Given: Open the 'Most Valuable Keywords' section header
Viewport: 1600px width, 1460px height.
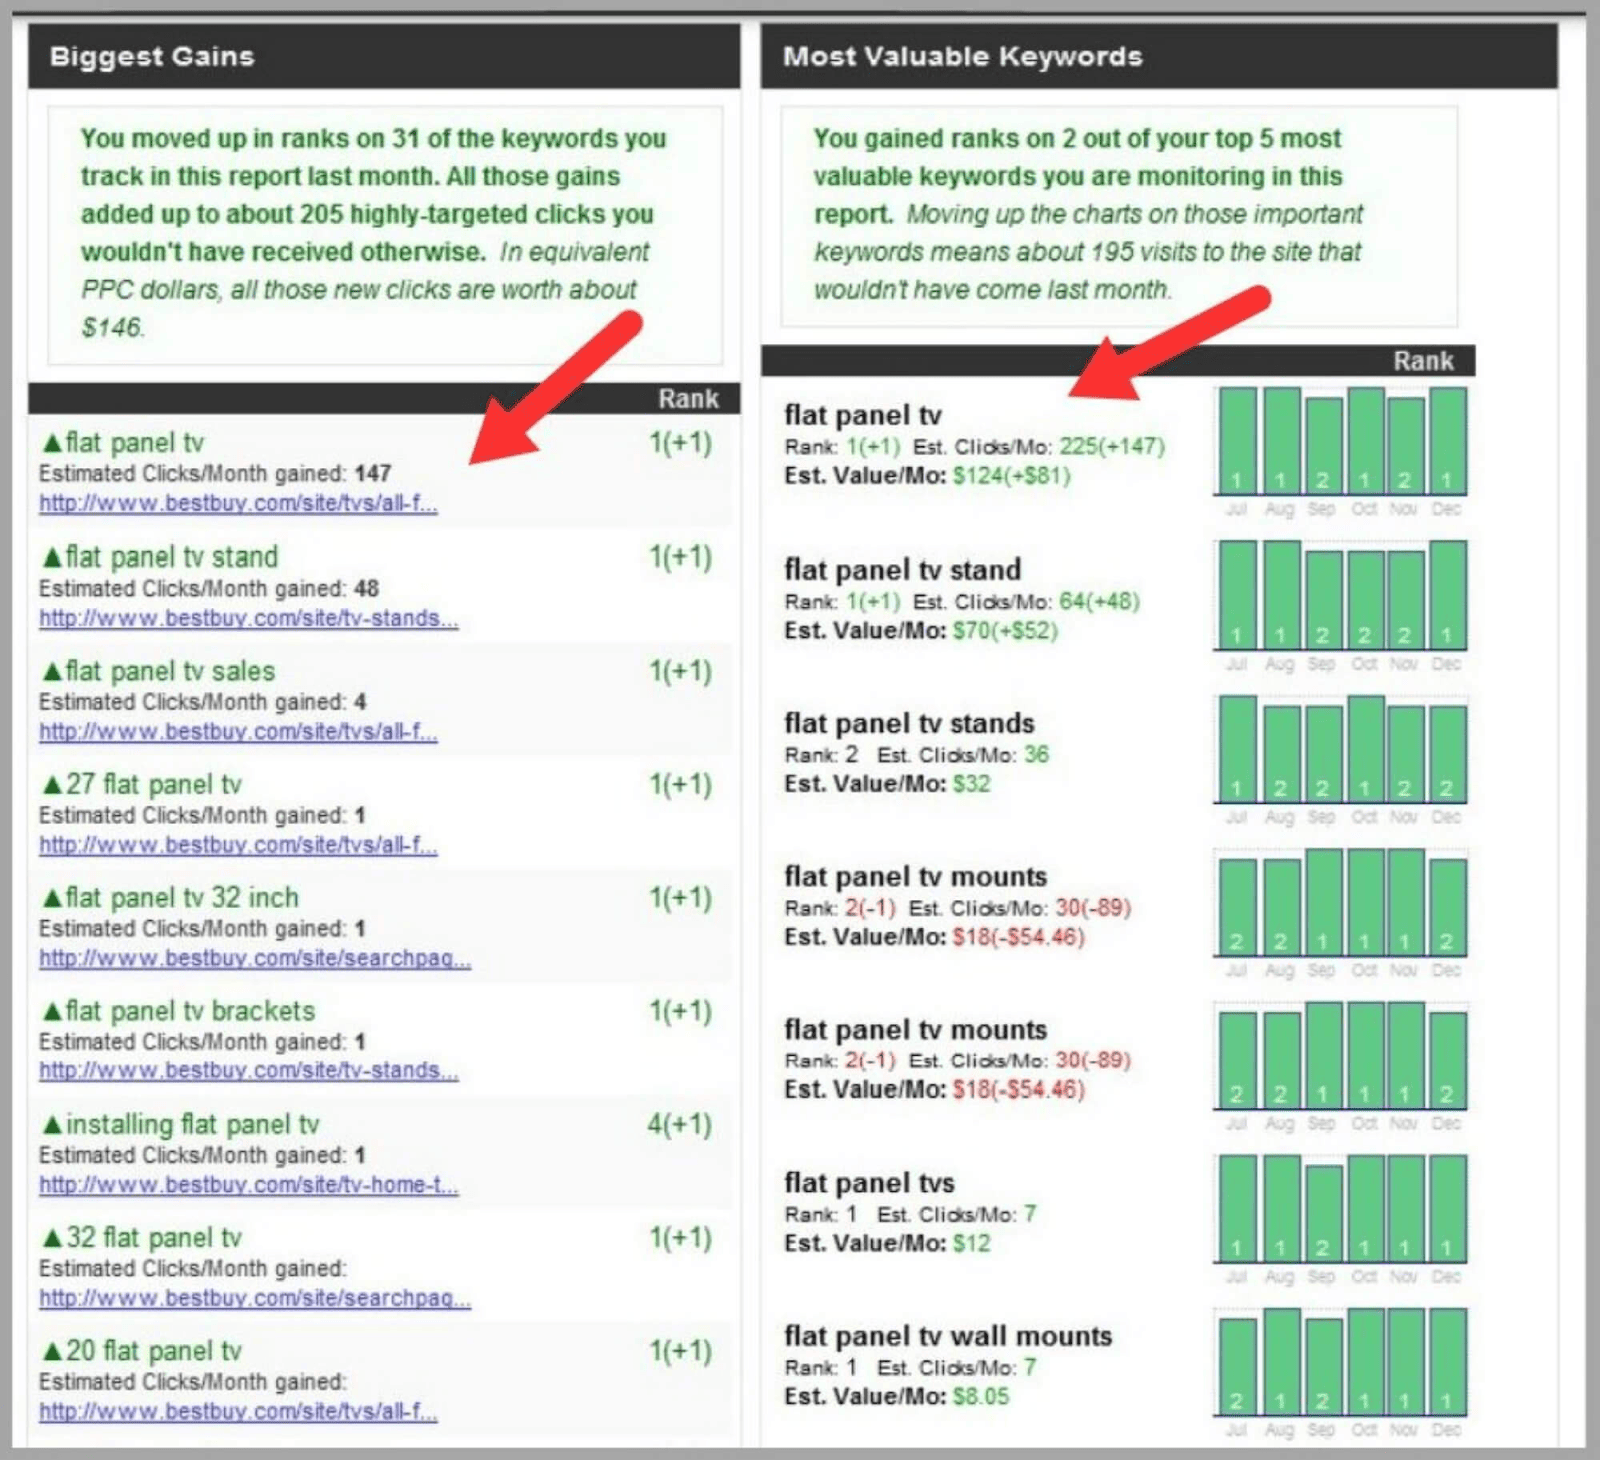Looking at the screenshot, I should (962, 57).
